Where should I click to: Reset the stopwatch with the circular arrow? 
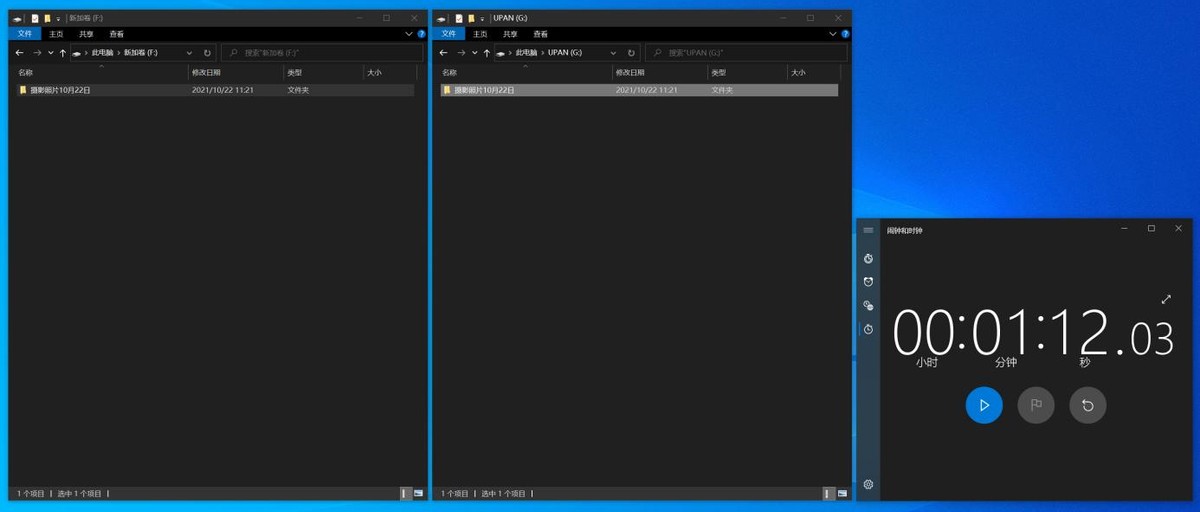(x=1088, y=405)
